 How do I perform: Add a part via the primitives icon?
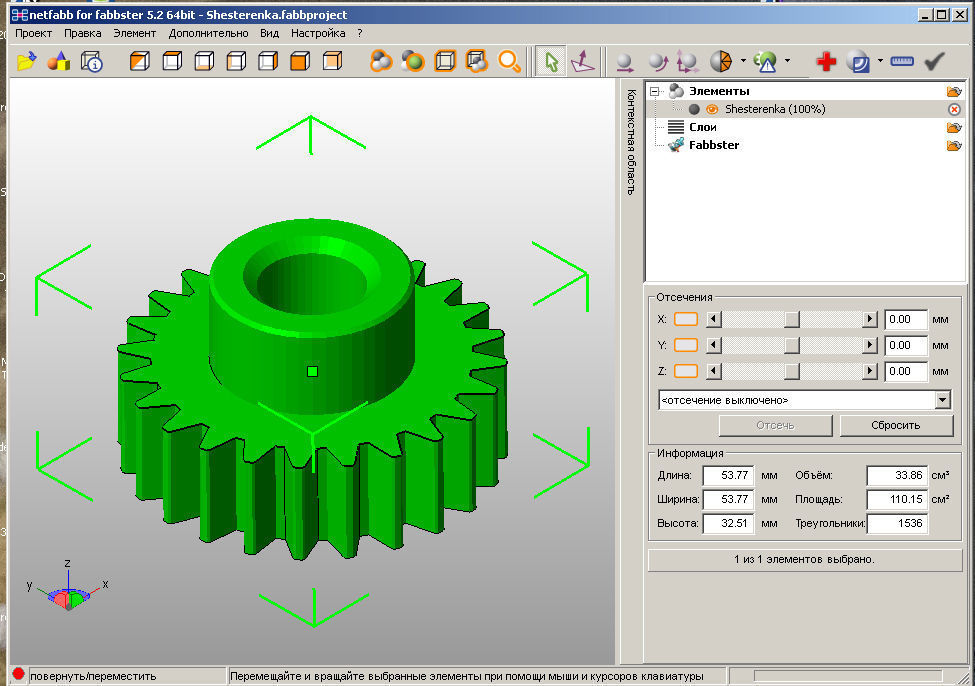(59, 62)
